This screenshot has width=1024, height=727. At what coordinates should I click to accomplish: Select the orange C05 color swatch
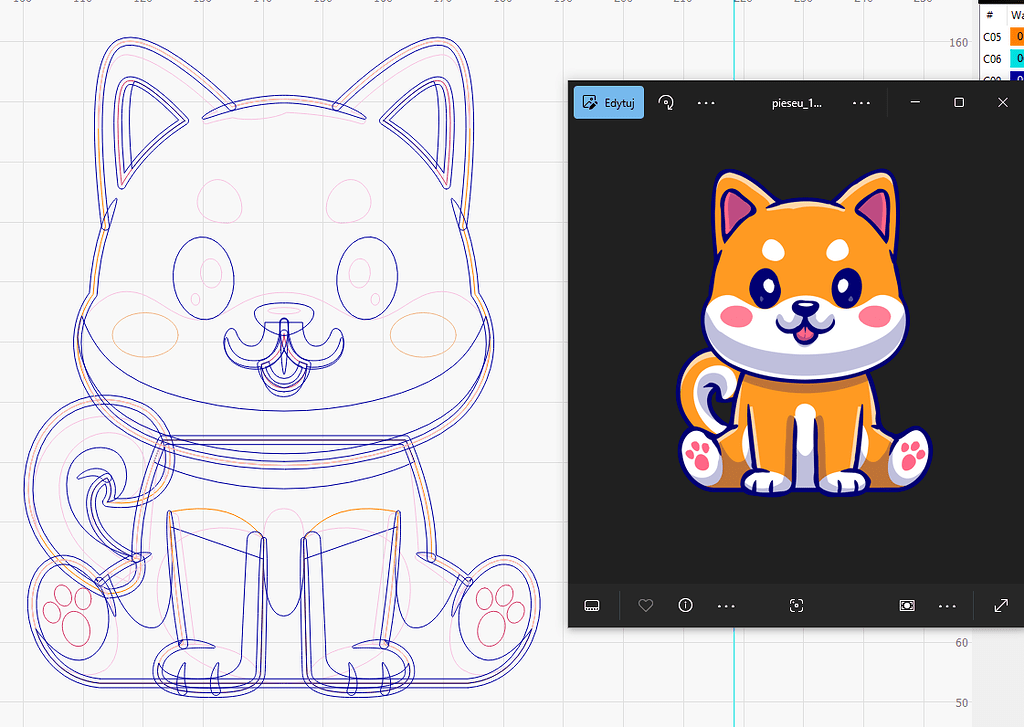1014,36
